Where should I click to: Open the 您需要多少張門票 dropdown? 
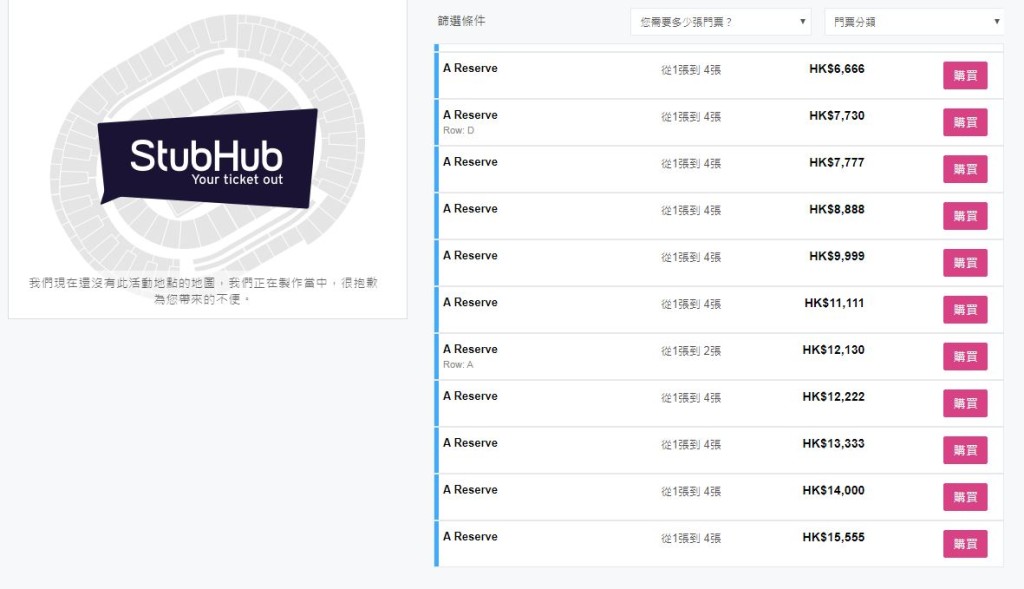718,20
